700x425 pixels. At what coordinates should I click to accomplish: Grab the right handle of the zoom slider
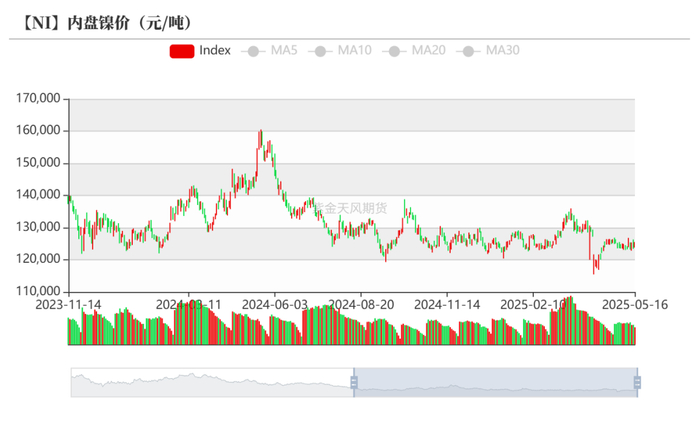pyautogui.click(x=637, y=383)
